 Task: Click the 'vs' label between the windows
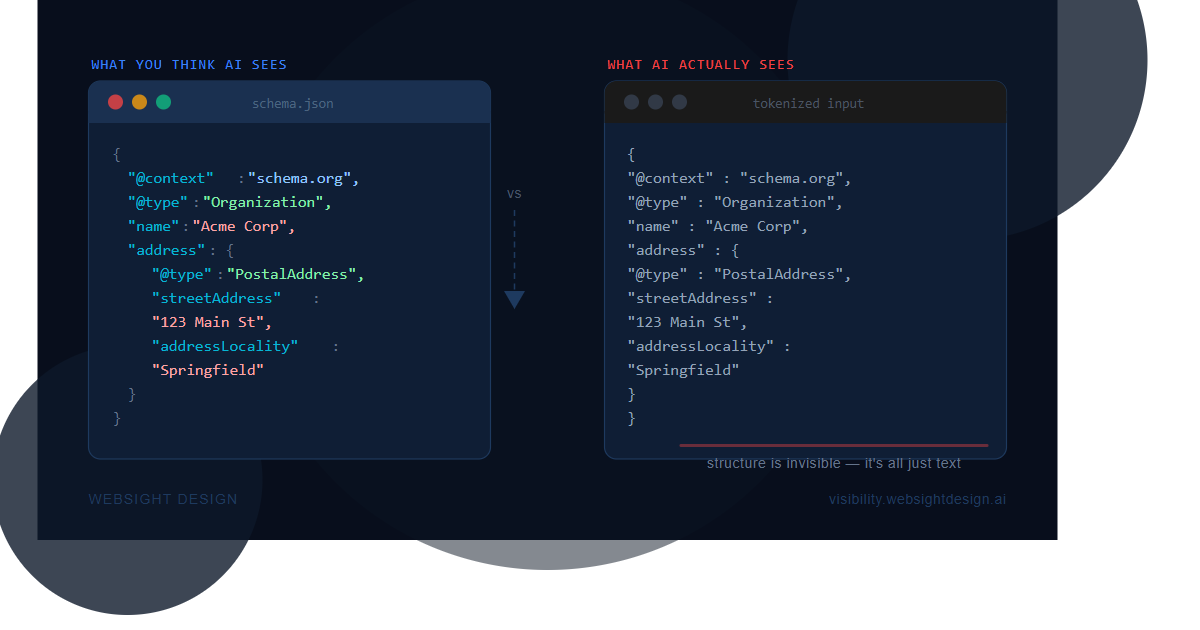click(514, 194)
